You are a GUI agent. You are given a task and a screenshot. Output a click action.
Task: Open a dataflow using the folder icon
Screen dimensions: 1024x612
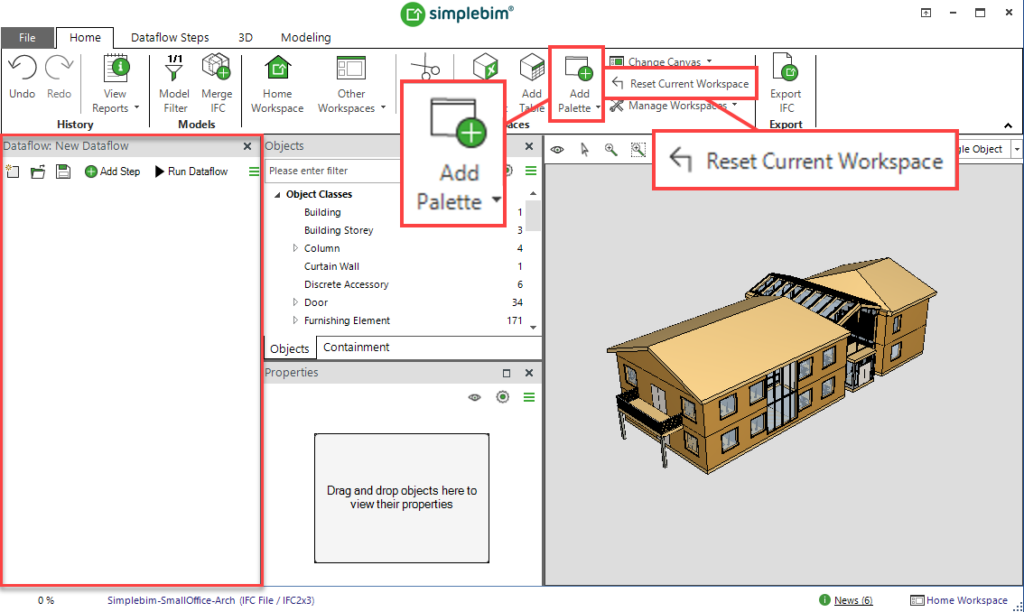[x=38, y=172]
